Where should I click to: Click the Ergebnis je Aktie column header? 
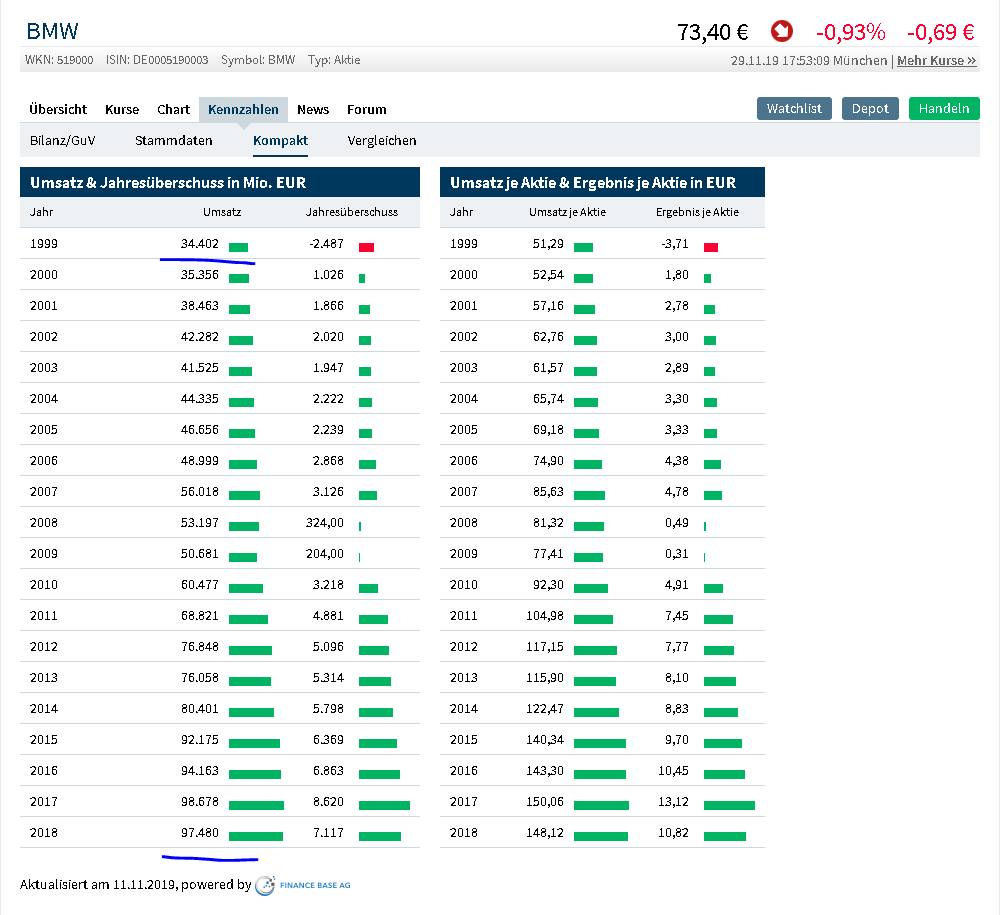697,212
